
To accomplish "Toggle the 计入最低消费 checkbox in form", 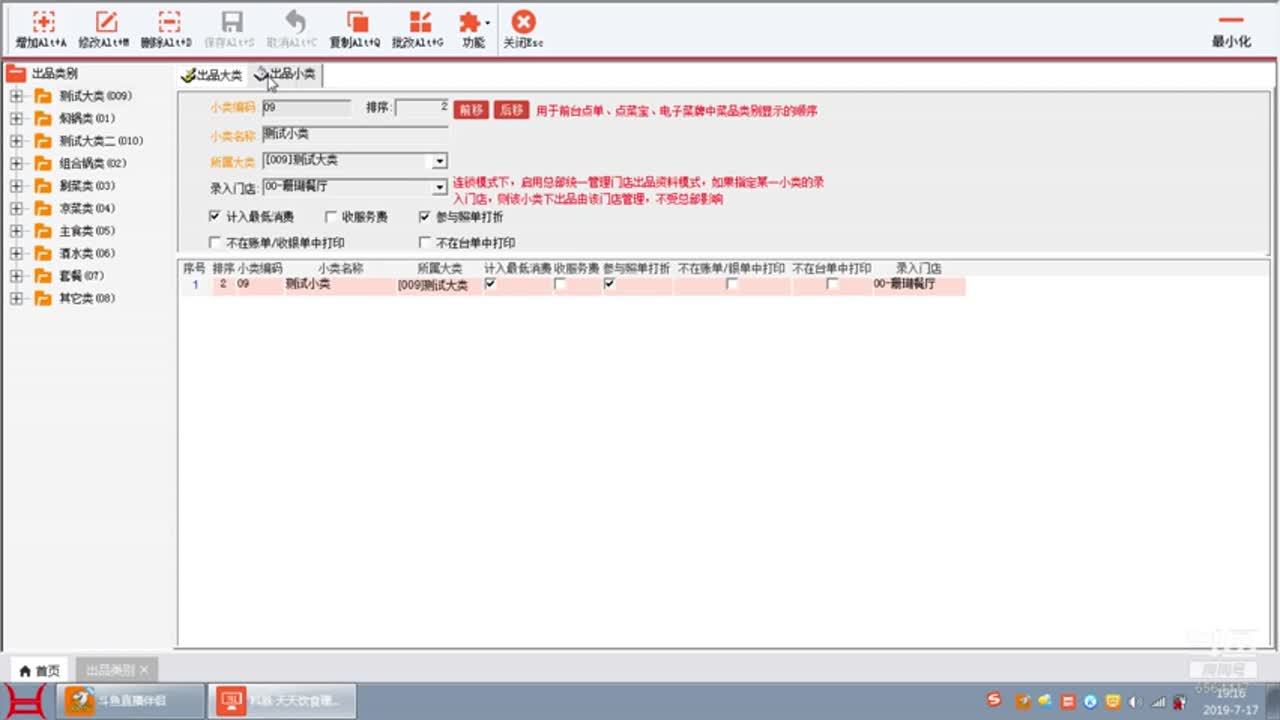I will pyautogui.click(x=215, y=216).
